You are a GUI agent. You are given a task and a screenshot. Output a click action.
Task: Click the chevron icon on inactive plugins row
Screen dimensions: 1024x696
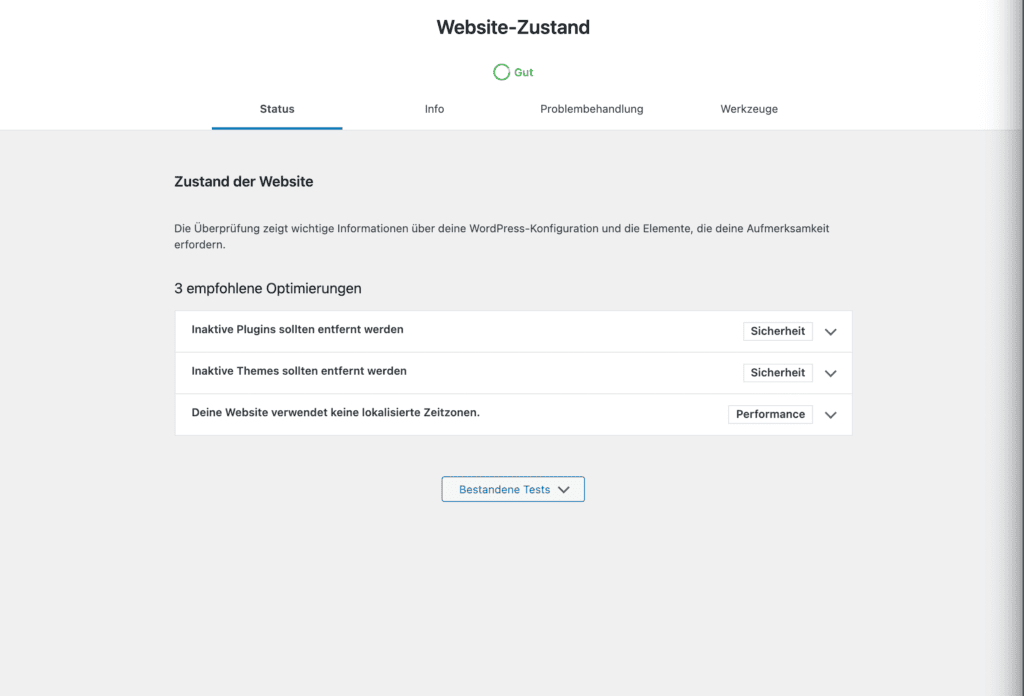tap(830, 331)
